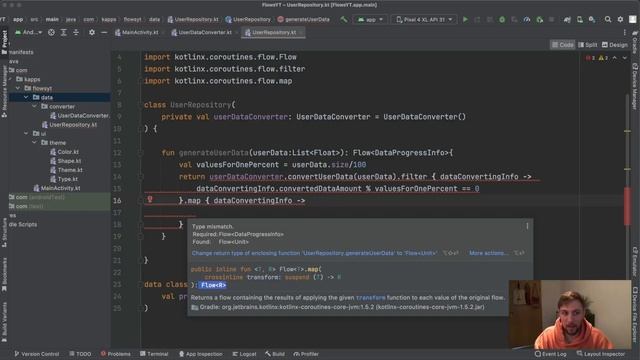Screen dimensions: 640x360
Task: Toggle the Resource Manager side panel
Action: click(x=4, y=91)
